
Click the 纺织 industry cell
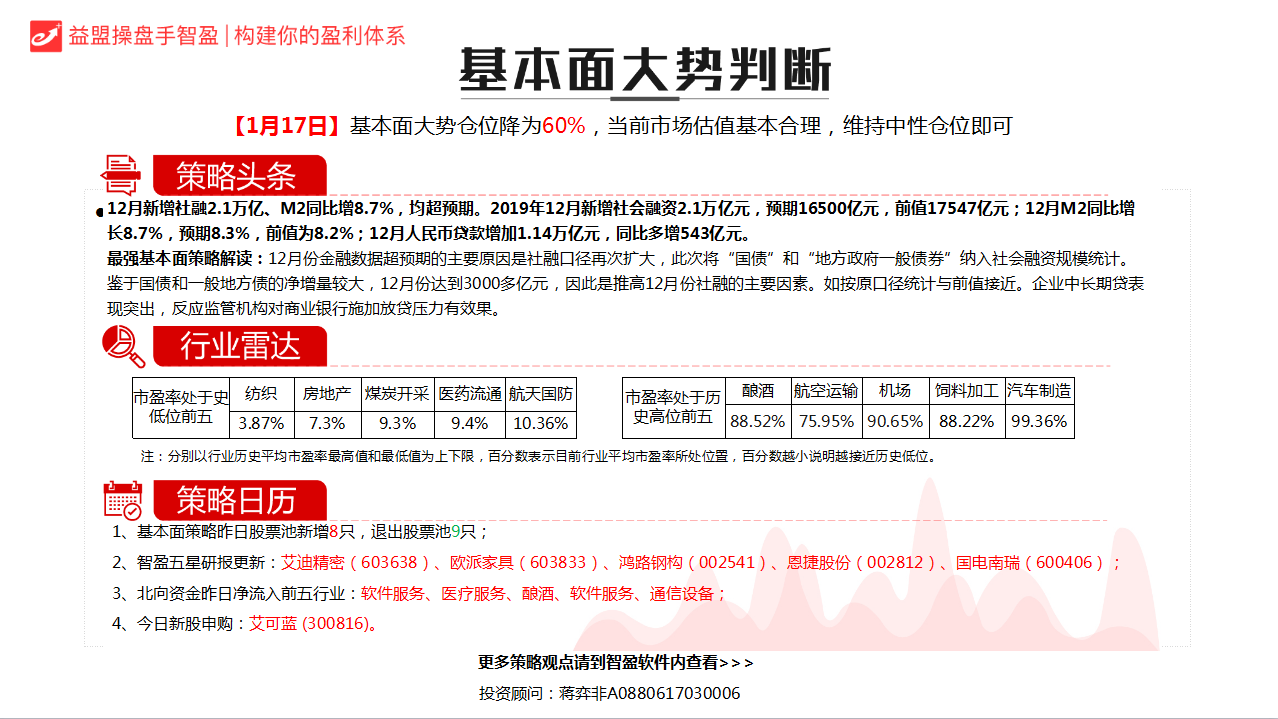261,393
